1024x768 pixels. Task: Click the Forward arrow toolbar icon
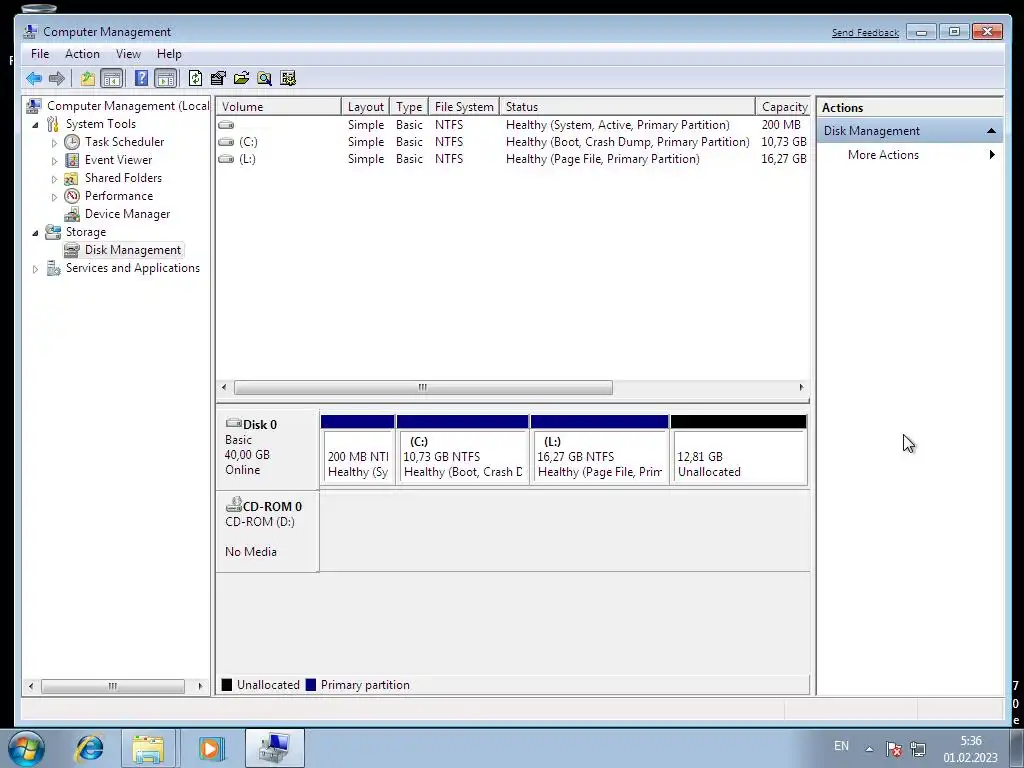click(x=57, y=78)
